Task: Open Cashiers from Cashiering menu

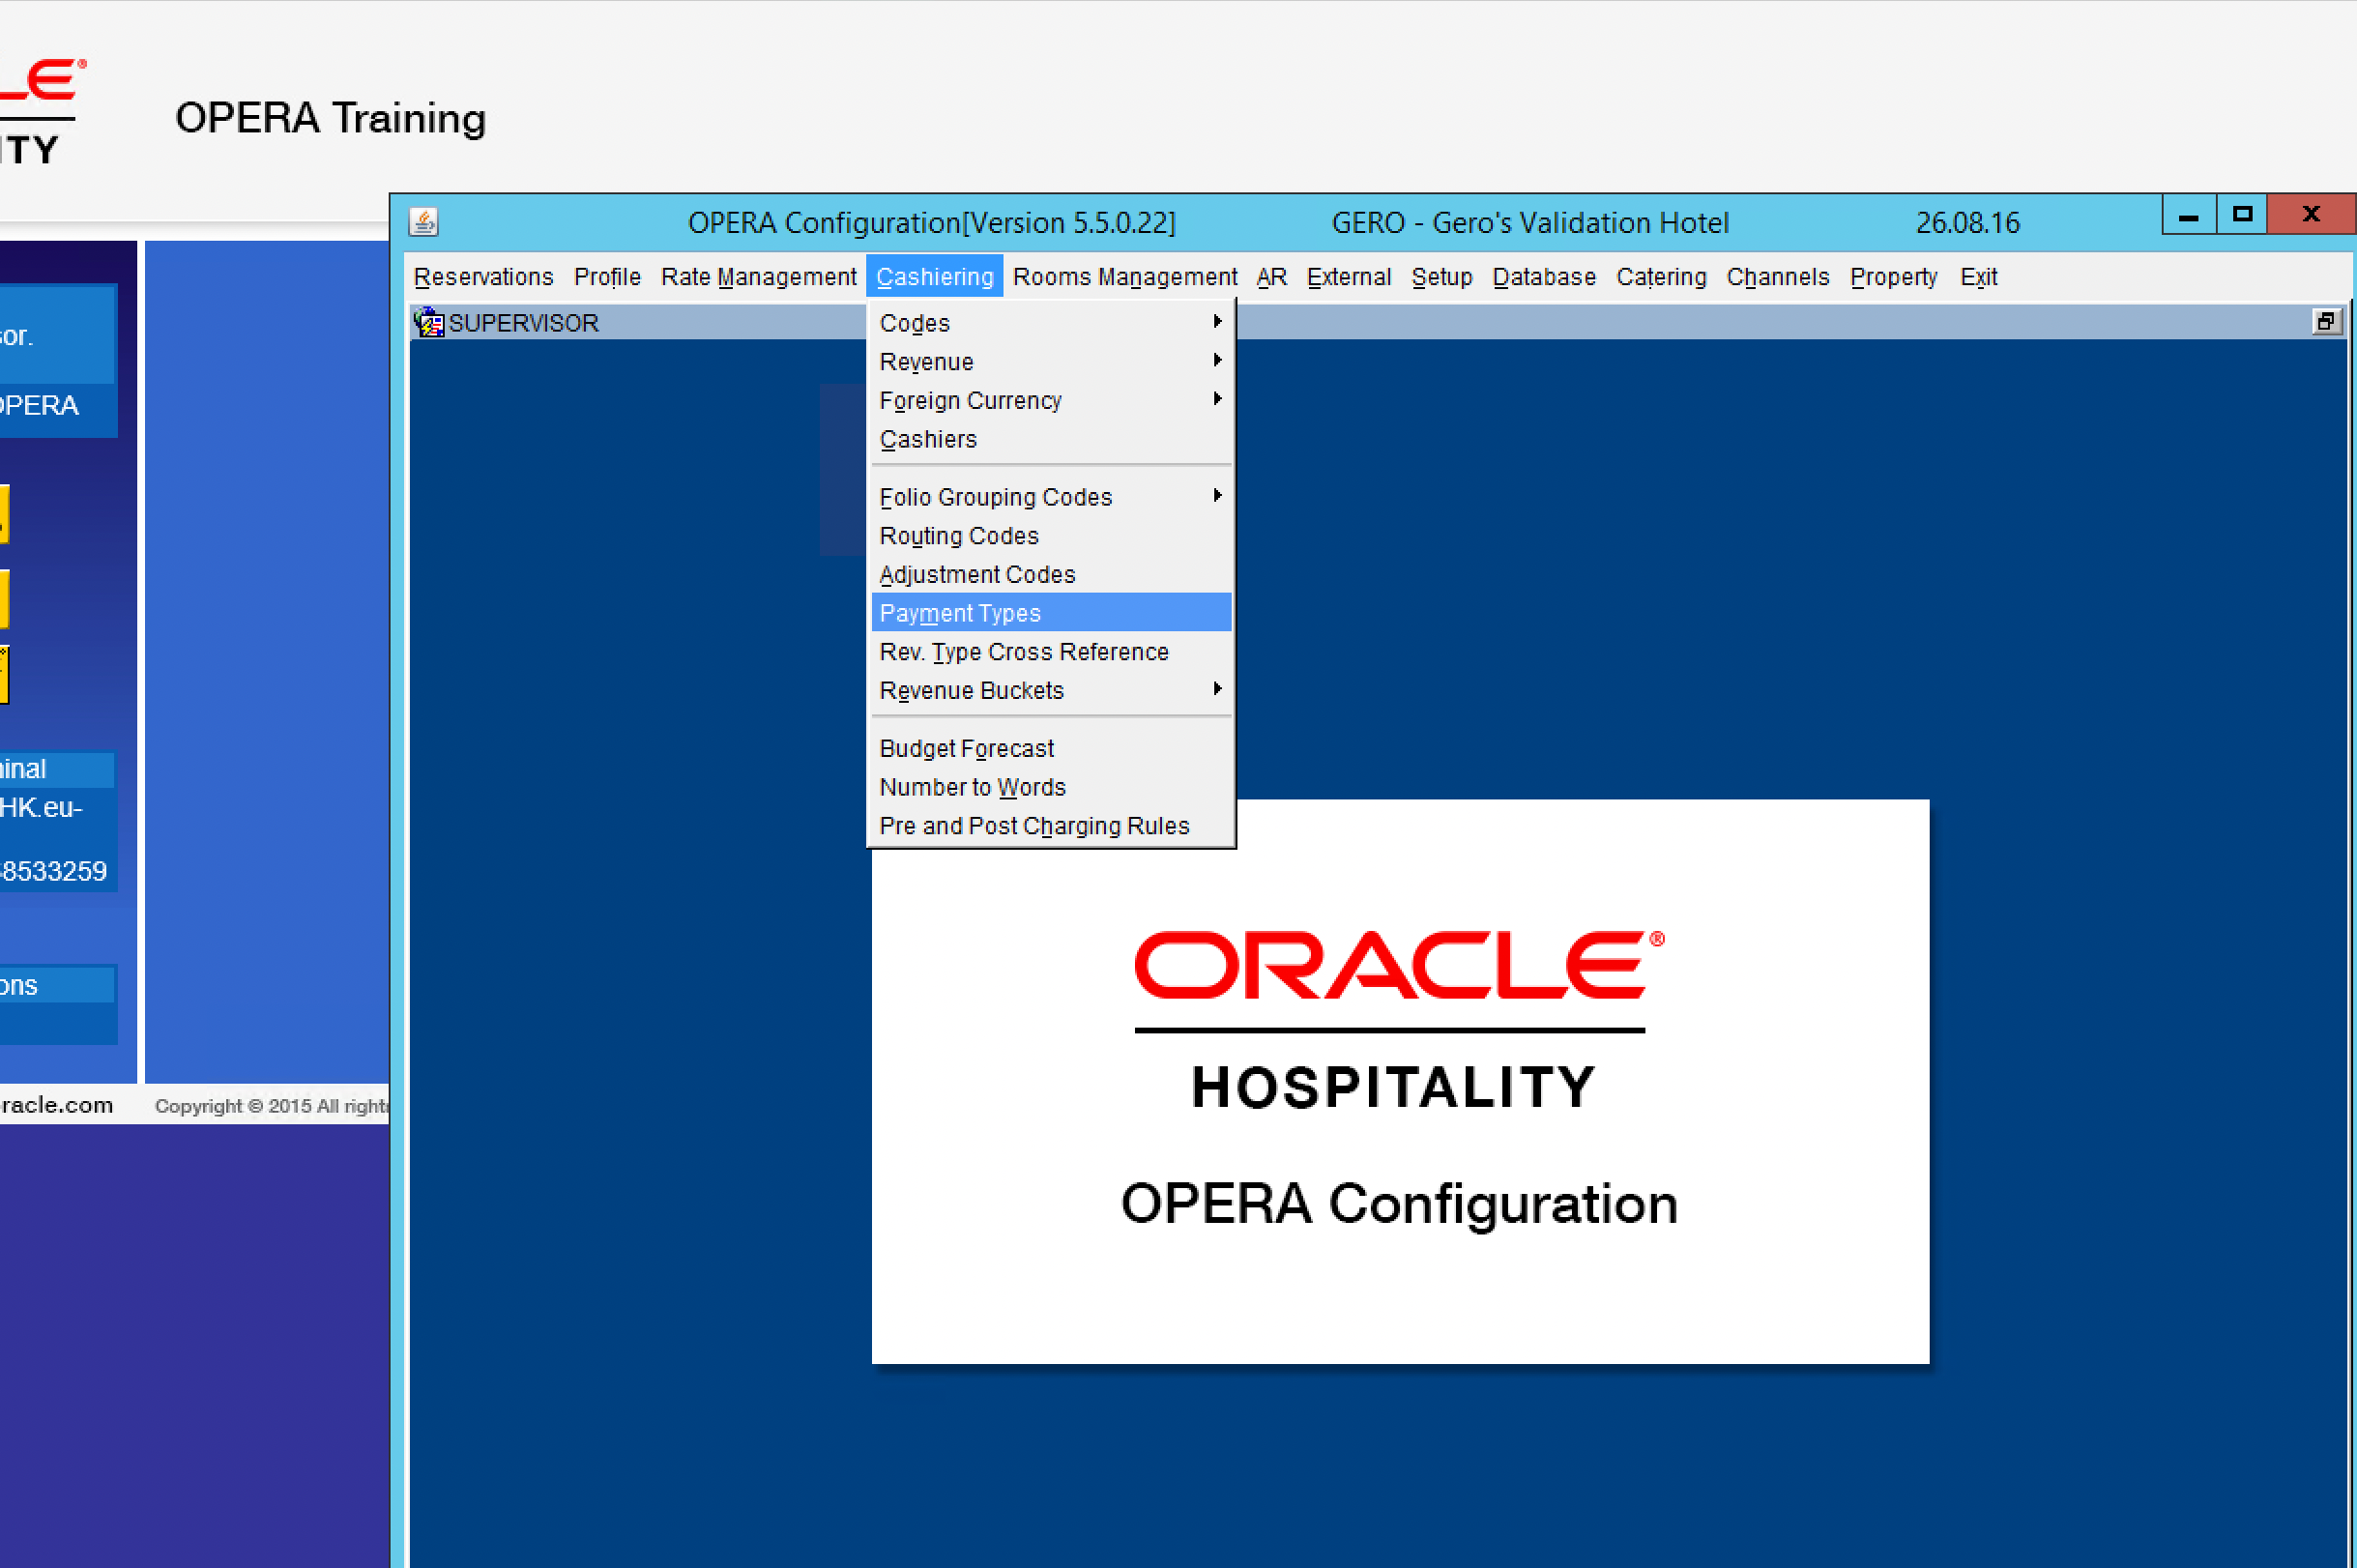Action: (x=927, y=439)
